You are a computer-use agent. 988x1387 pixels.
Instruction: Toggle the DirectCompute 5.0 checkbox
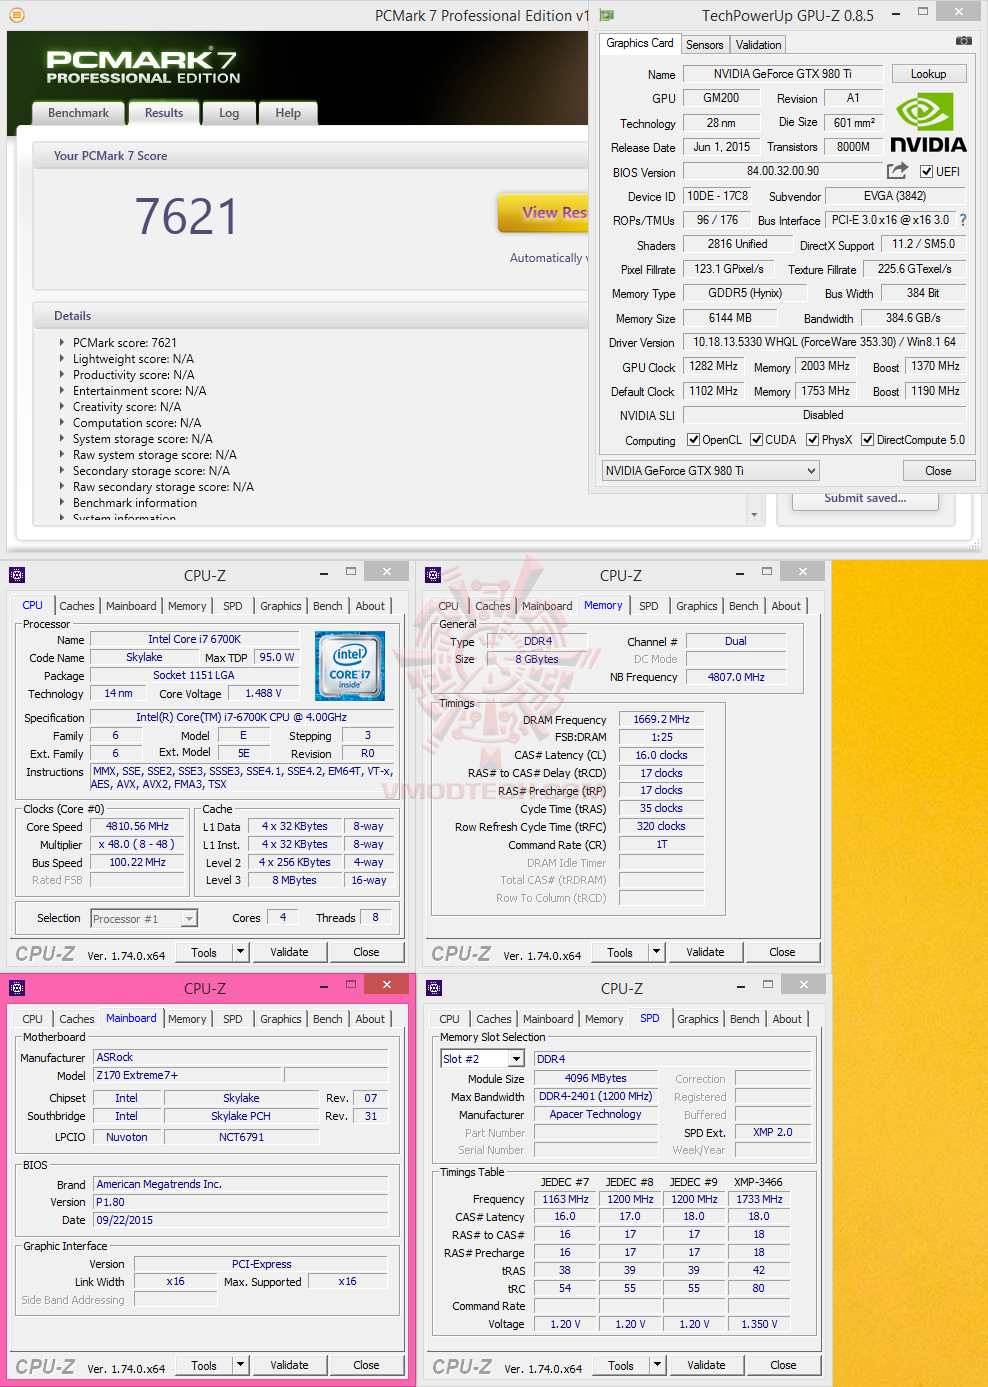[868, 440]
